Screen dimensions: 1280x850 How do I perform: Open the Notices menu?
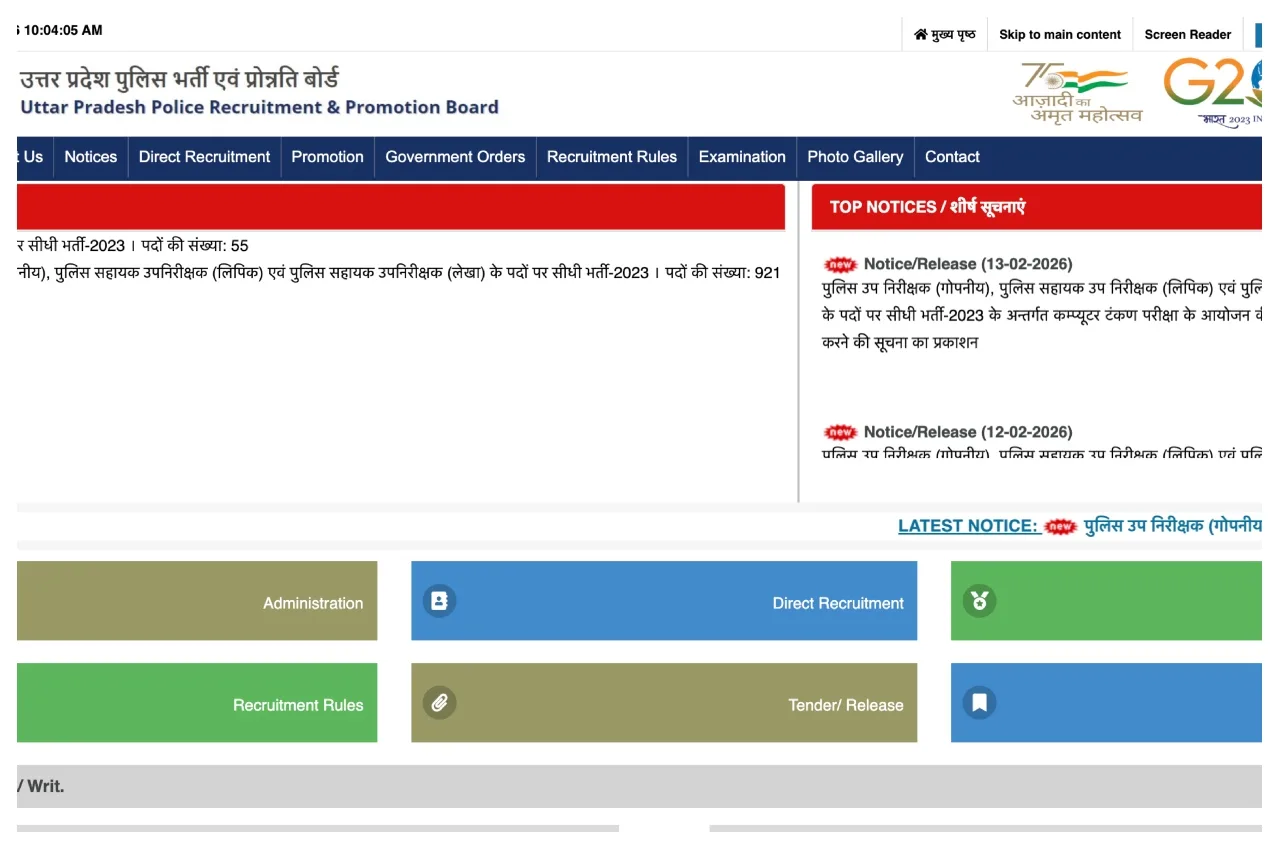point(90,157)
